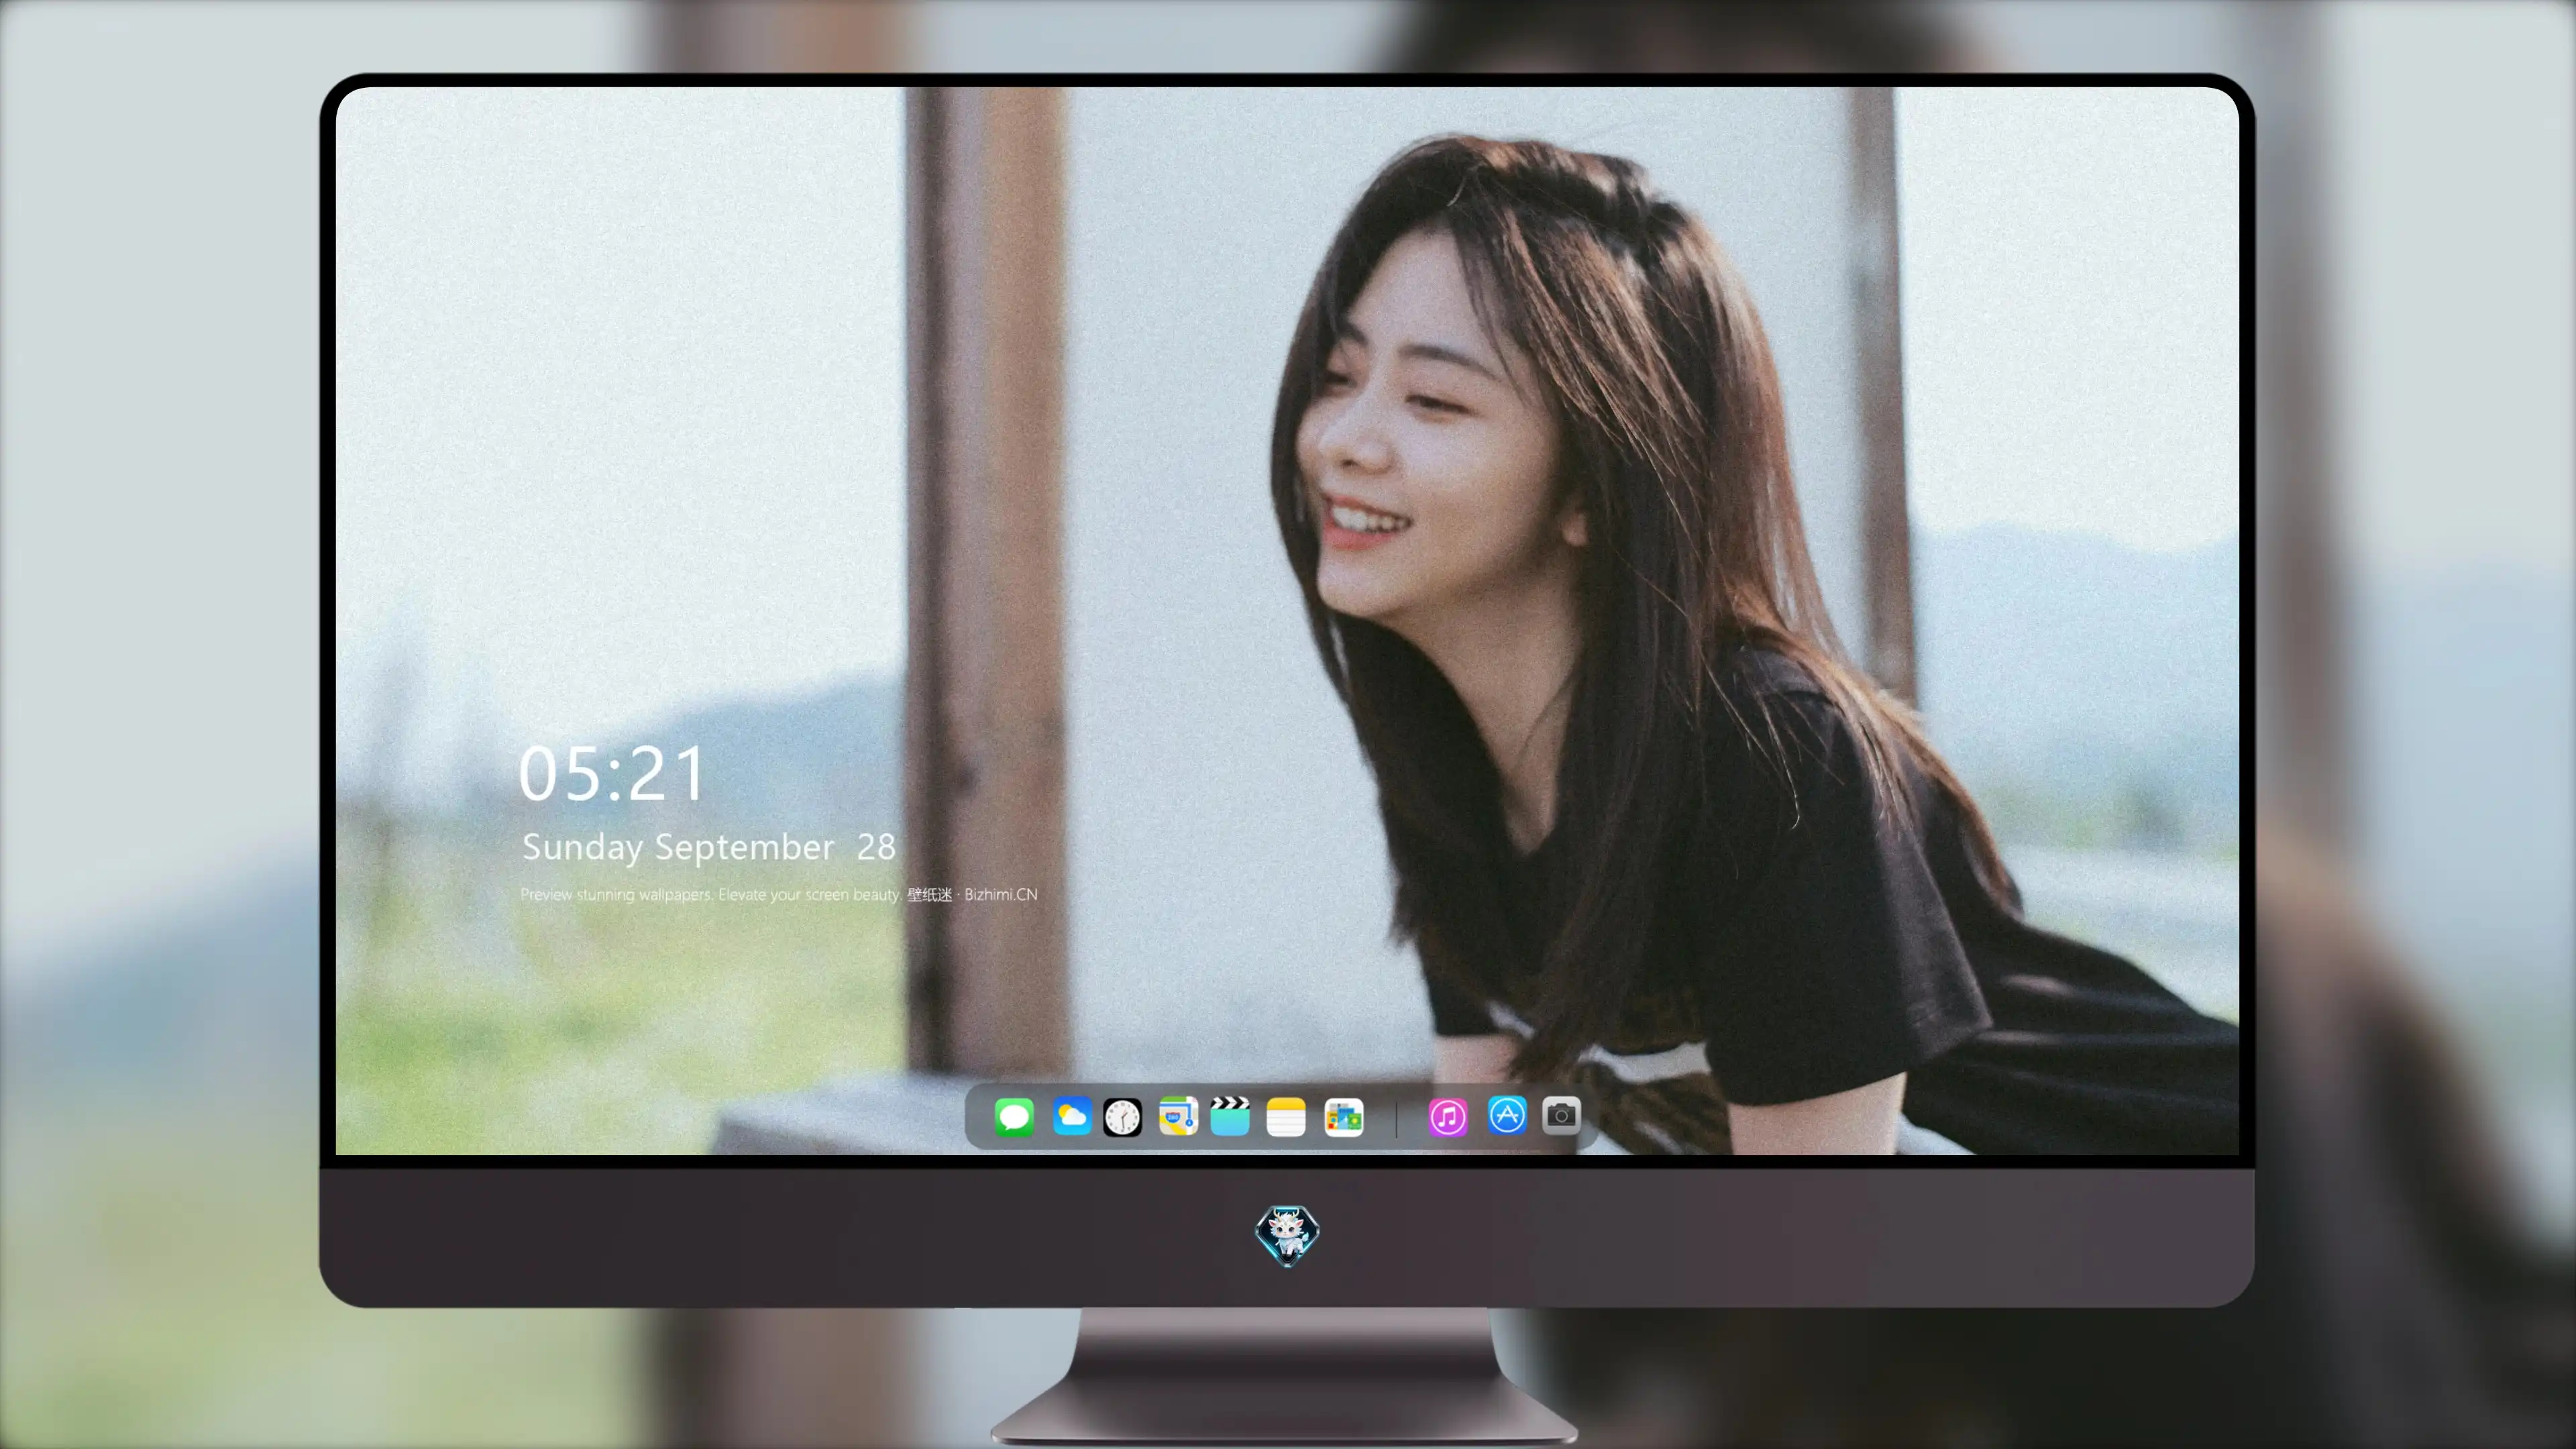Open the Camera app in the dock
The height and width of the screenshot is (1449, 2576).
(1561, 1115)
